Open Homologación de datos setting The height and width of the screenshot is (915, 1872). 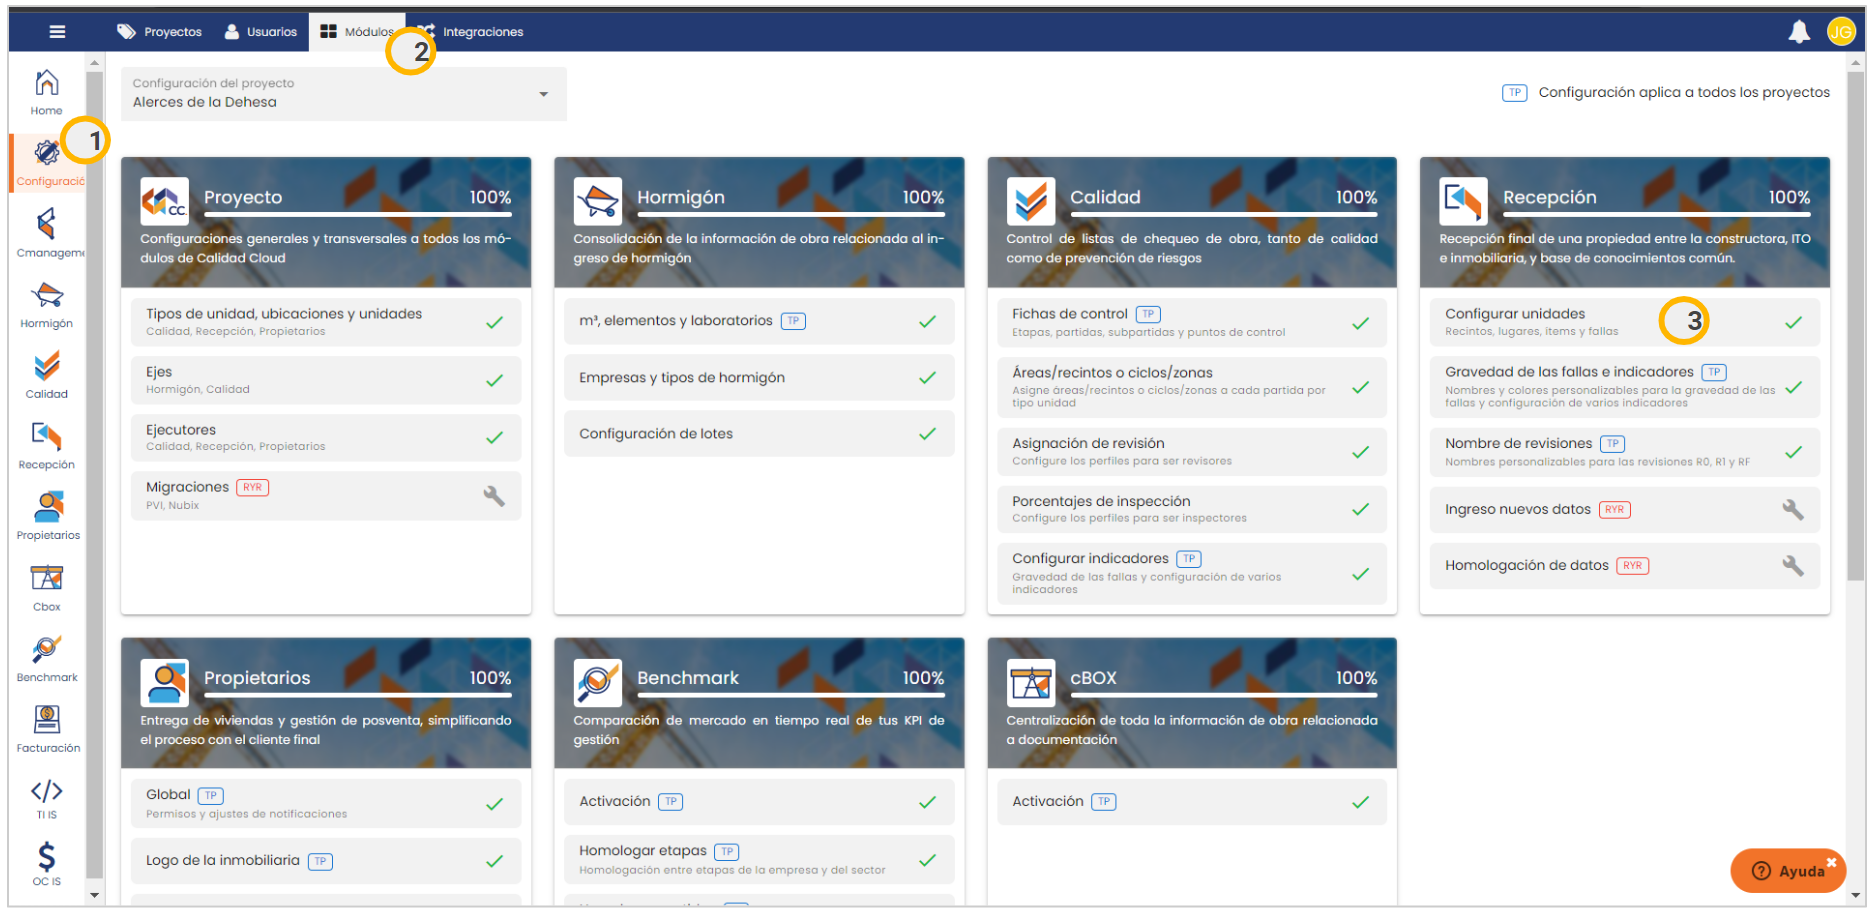point(1526,566)
